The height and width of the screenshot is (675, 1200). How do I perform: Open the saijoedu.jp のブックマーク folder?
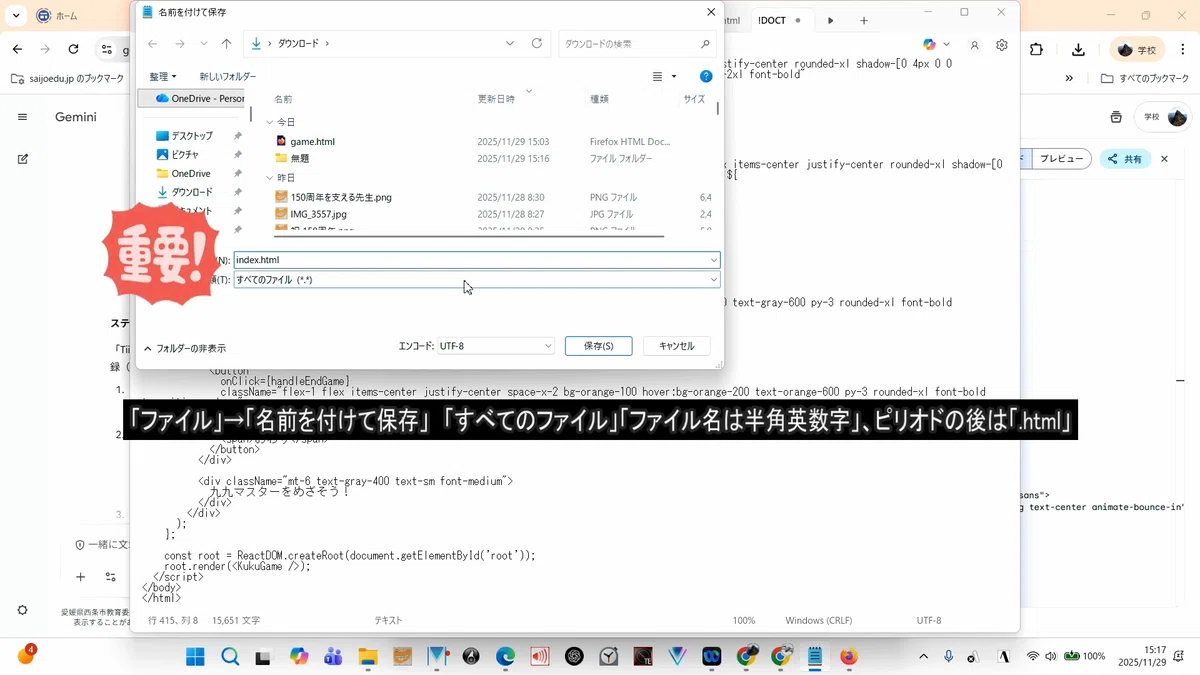coord(67,78)
